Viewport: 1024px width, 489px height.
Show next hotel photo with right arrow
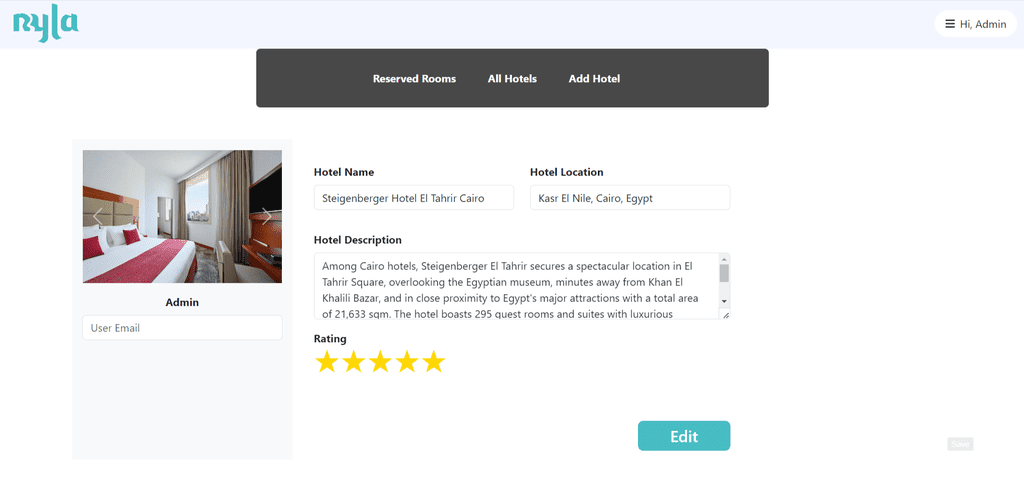point(266,217)
